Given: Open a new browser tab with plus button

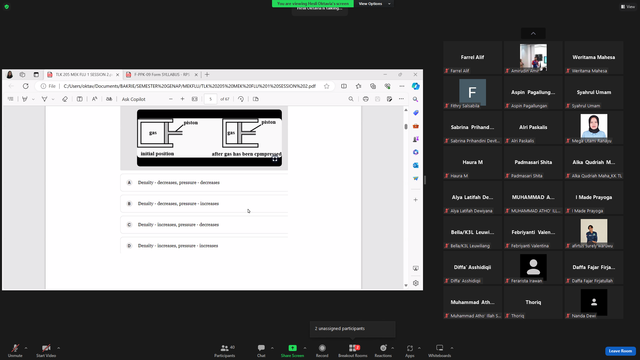Looking at the screenshot, I should coord(207,75).
